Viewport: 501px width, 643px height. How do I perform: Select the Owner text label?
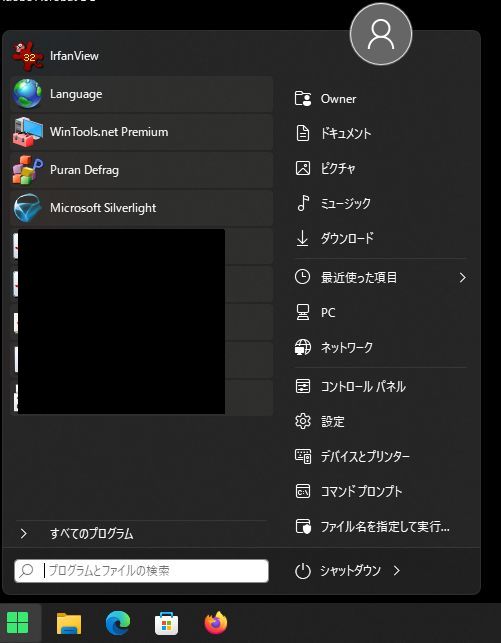point(338,99)
